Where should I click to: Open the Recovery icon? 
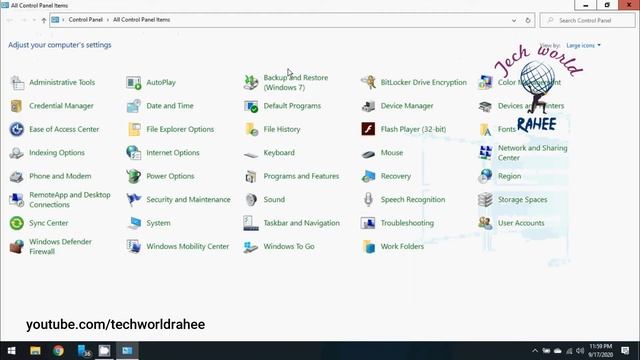pos(368,176)
